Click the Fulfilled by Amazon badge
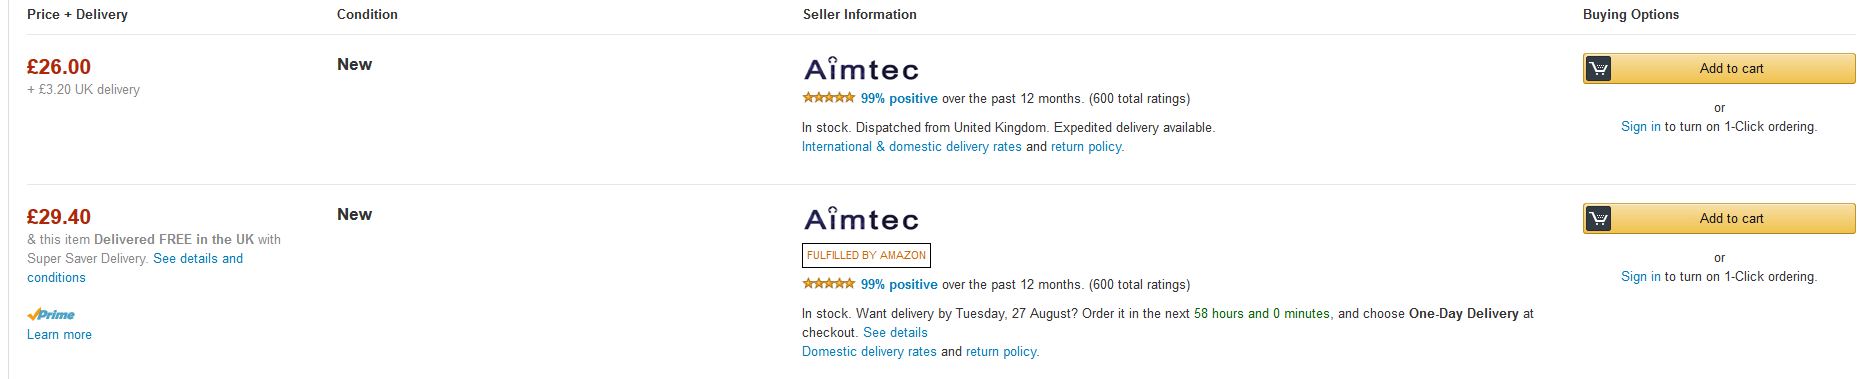Screen dimensions: 1872x379 tap(866, 255)
